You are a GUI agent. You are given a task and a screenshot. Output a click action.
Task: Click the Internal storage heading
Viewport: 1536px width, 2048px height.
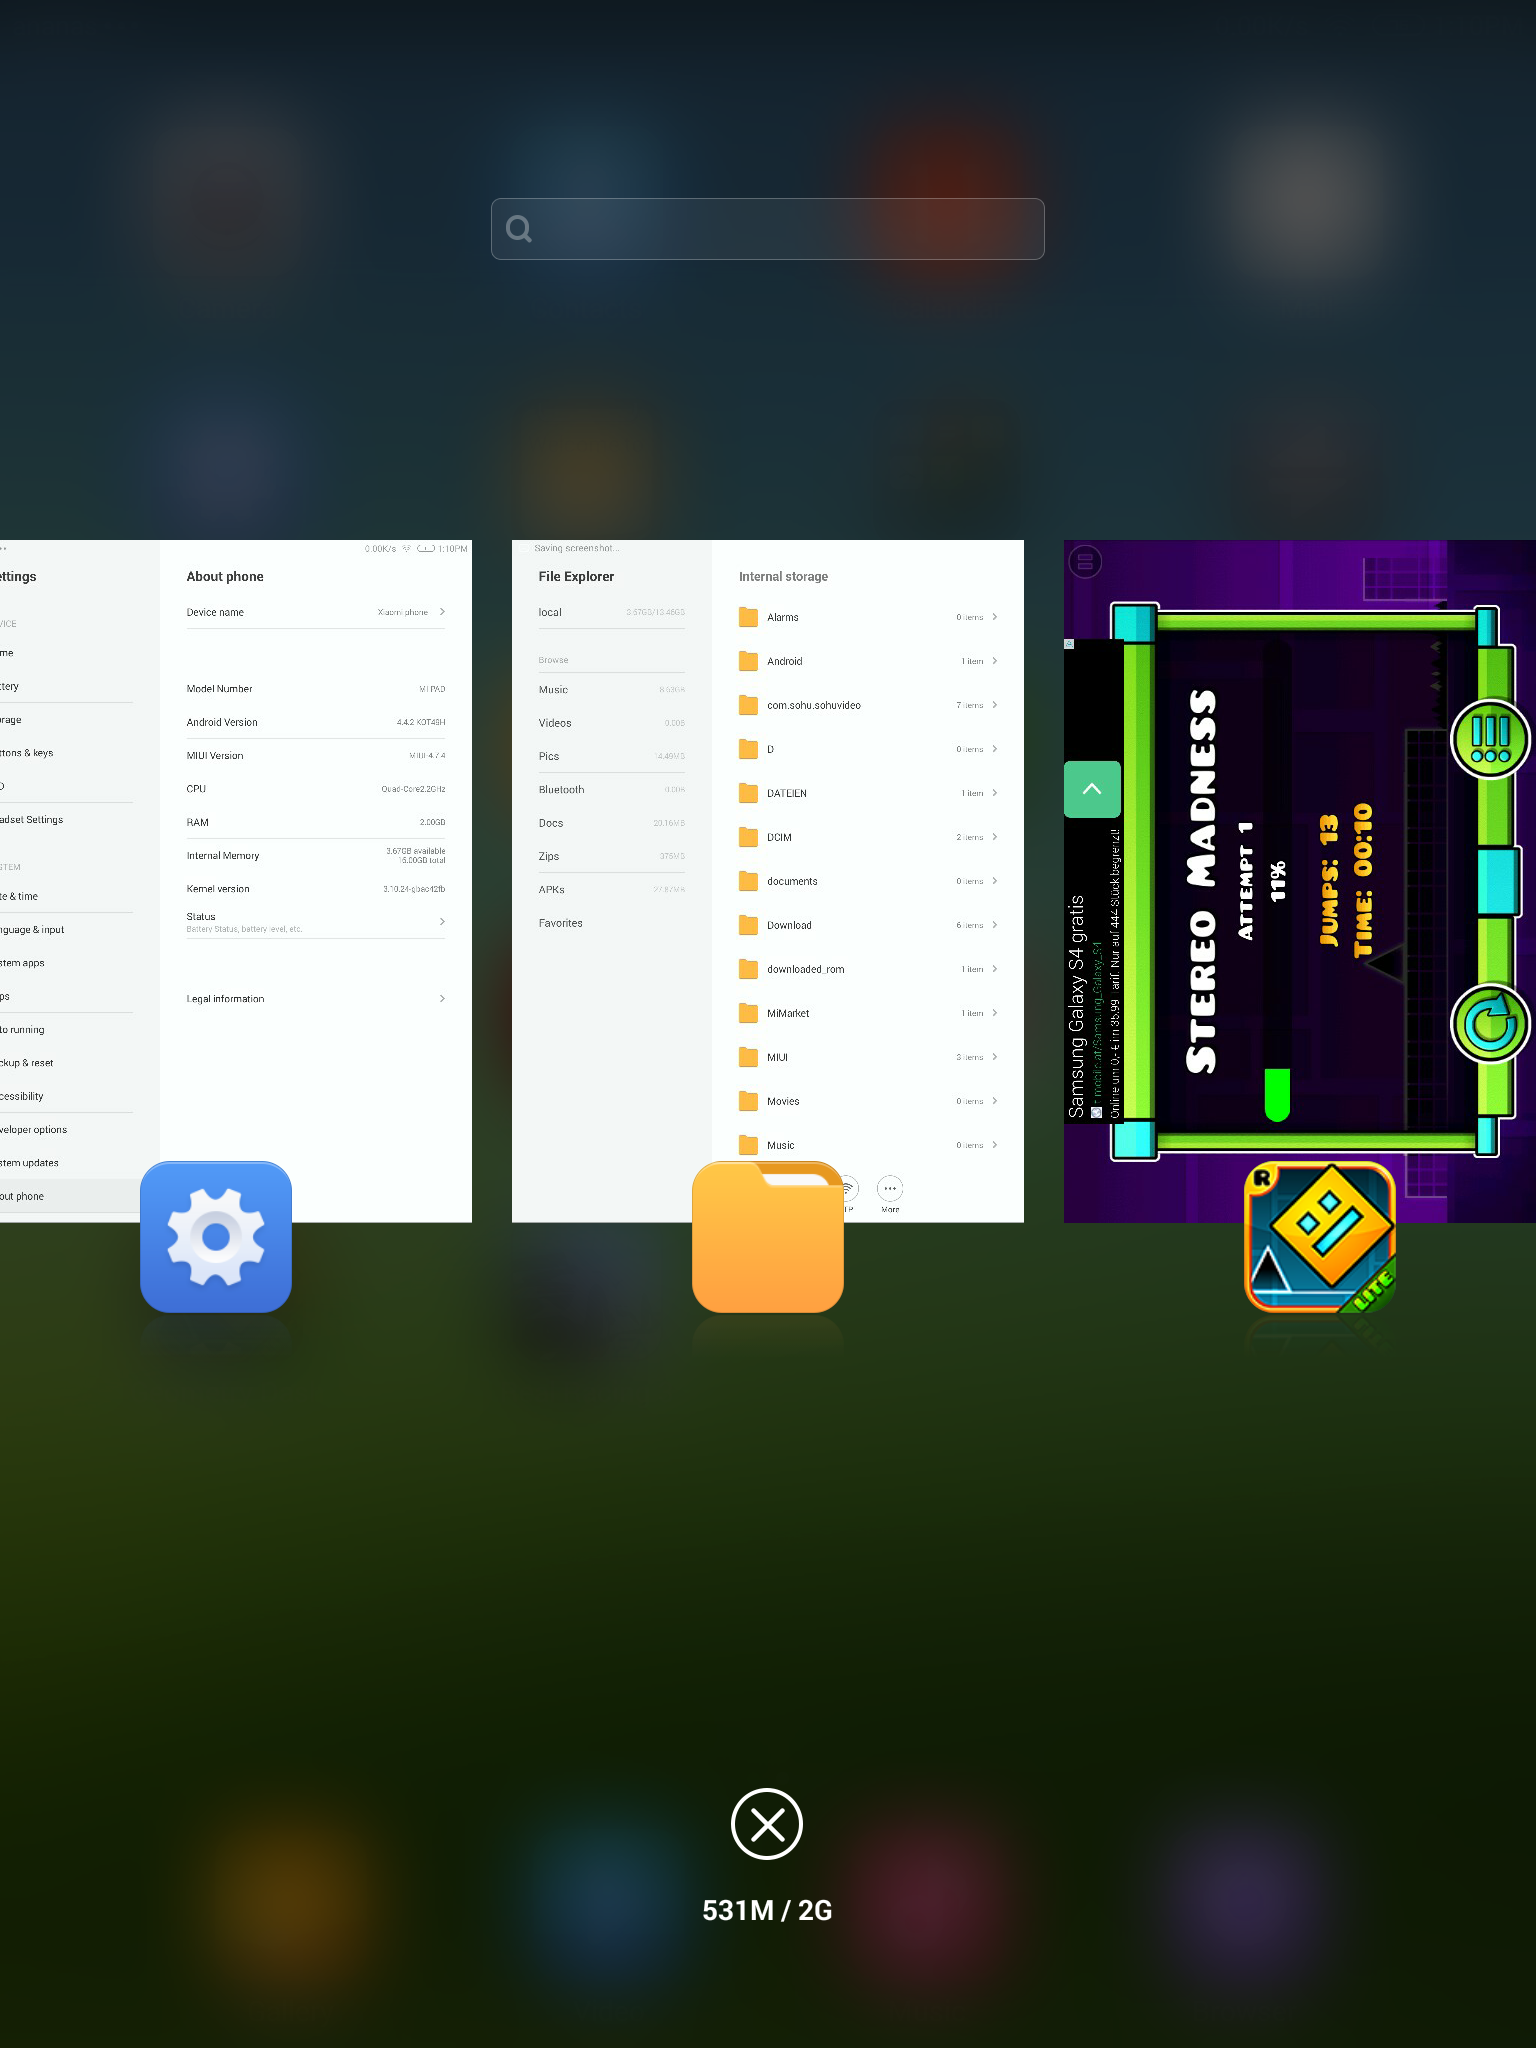point(783,576)
